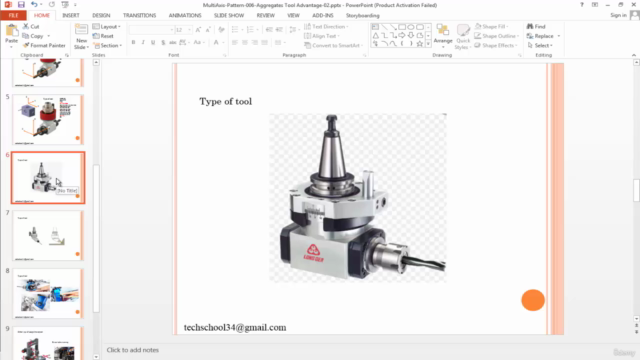Apply text shadow formatting
640x360 pixels.
pyautogui.click(x=163, y=42)
